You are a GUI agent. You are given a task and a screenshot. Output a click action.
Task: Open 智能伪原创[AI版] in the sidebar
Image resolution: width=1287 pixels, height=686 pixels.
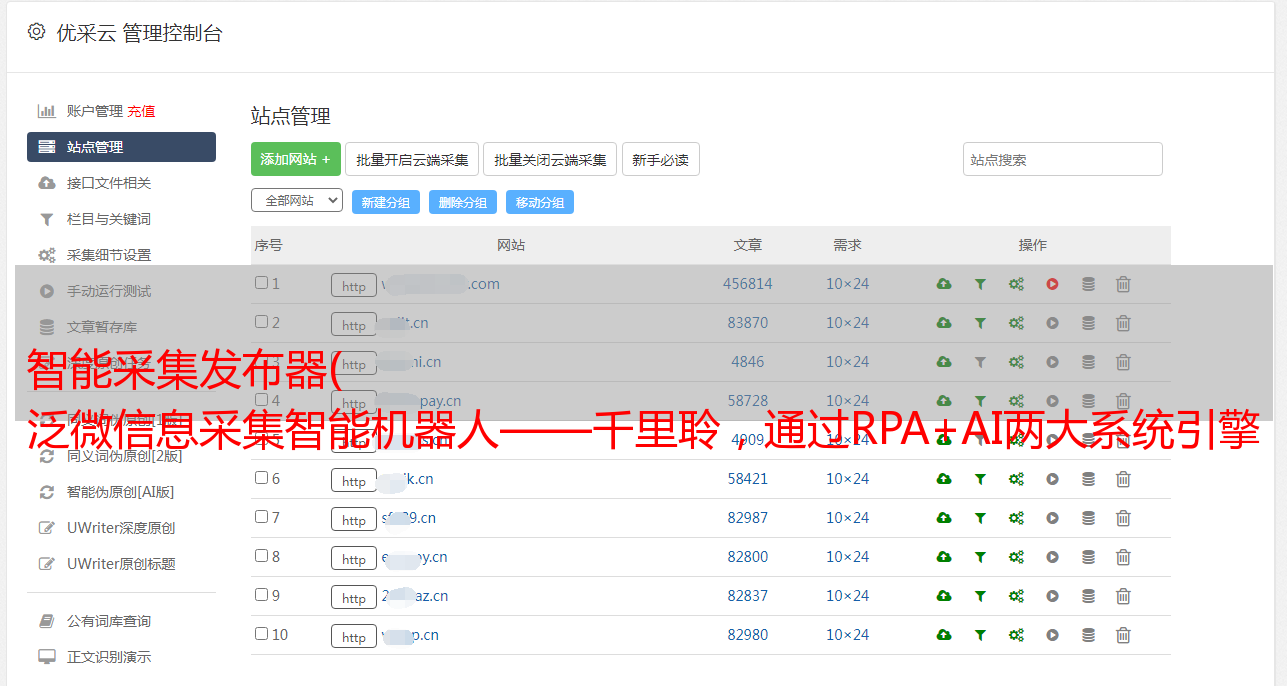point(121,492)
